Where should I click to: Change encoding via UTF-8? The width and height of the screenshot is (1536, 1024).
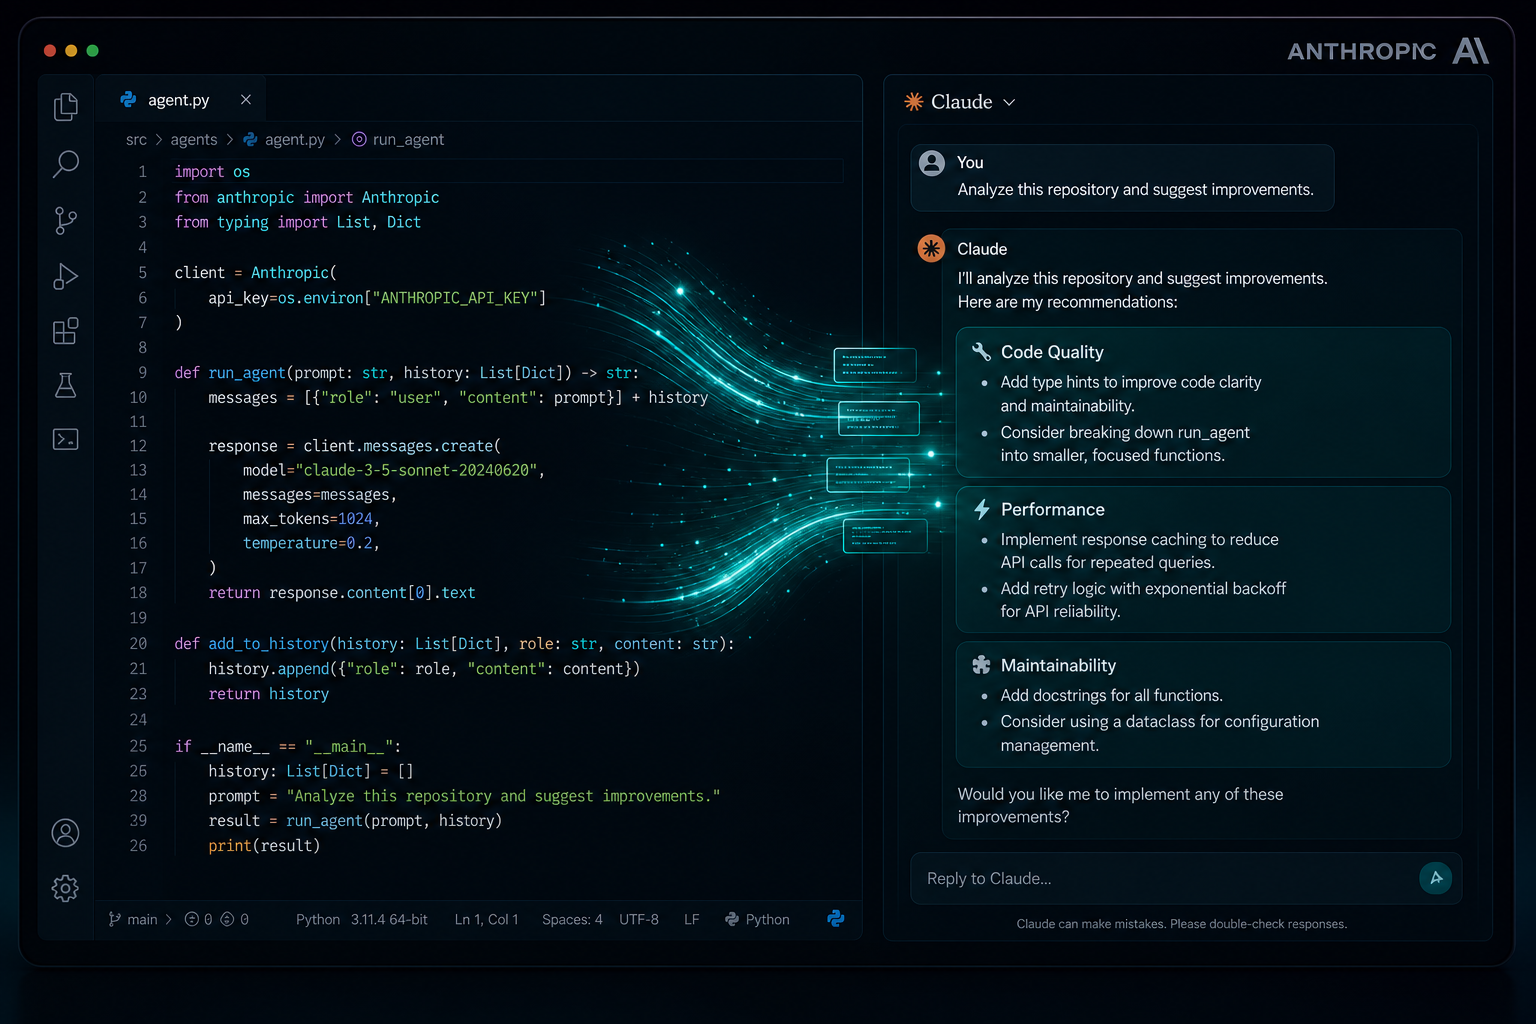[639, 919]
